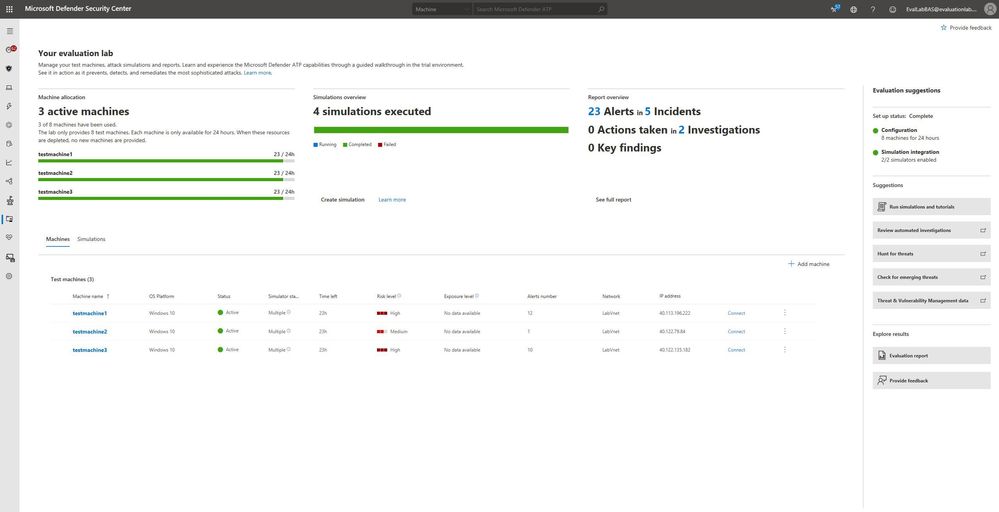Sort by Alerts number column header
This screenshot has height=512, width=999.
(x=542, y=296)
